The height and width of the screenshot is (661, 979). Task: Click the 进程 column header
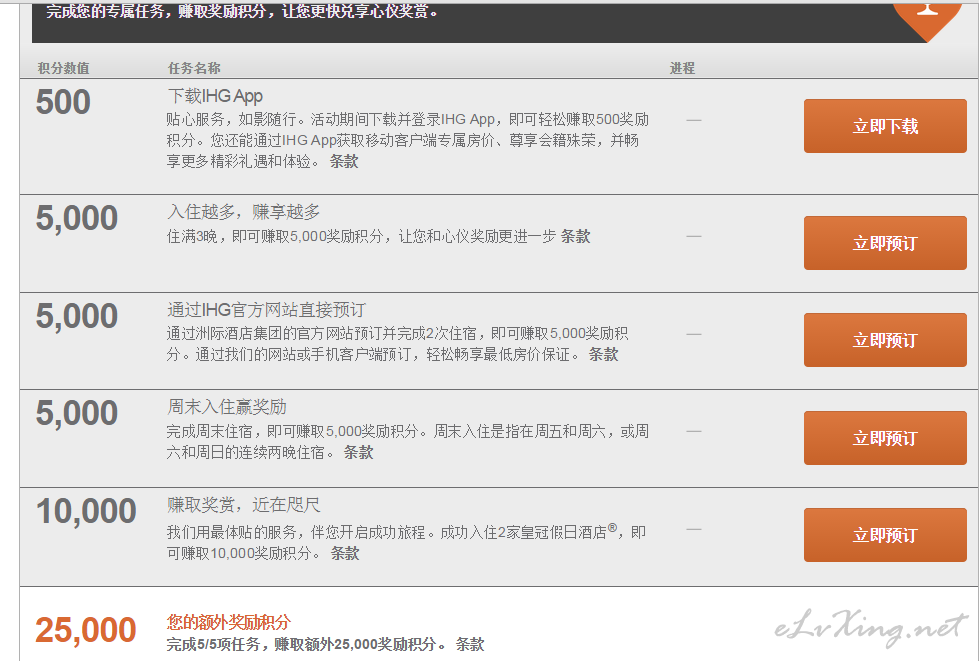pos(682,68)
